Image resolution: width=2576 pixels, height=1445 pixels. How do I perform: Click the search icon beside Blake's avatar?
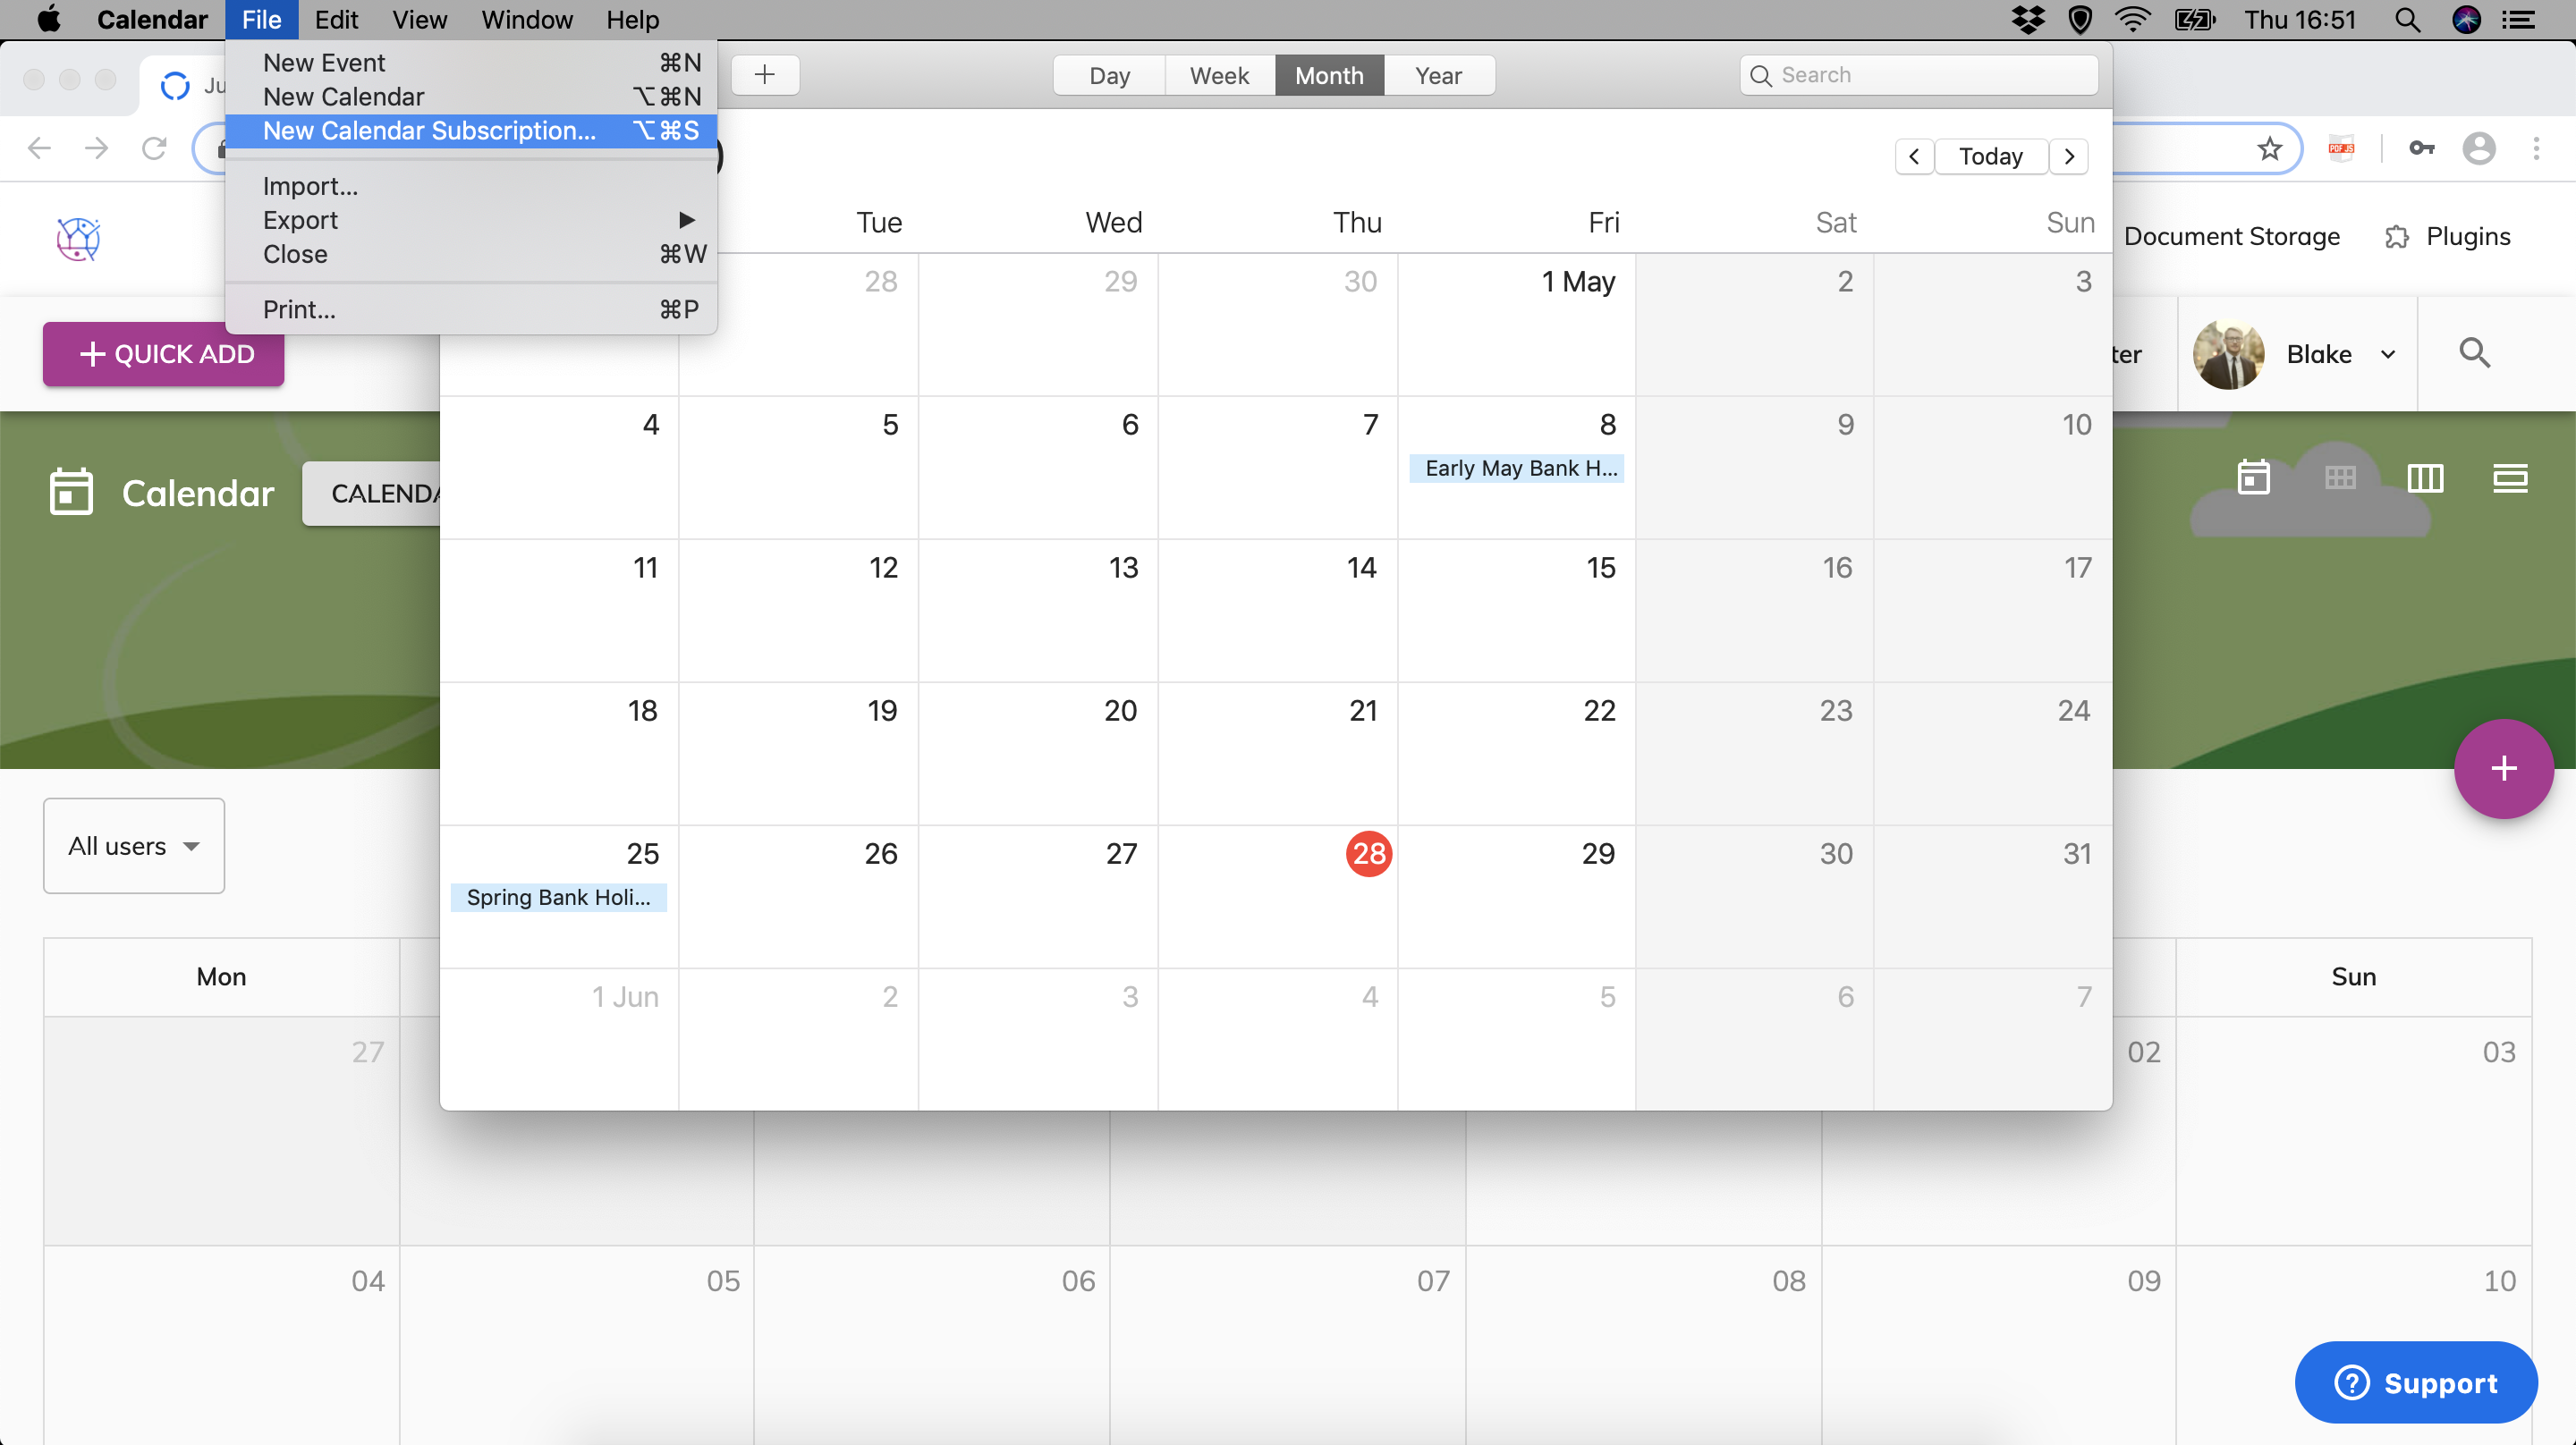(x=2476, y=353)
